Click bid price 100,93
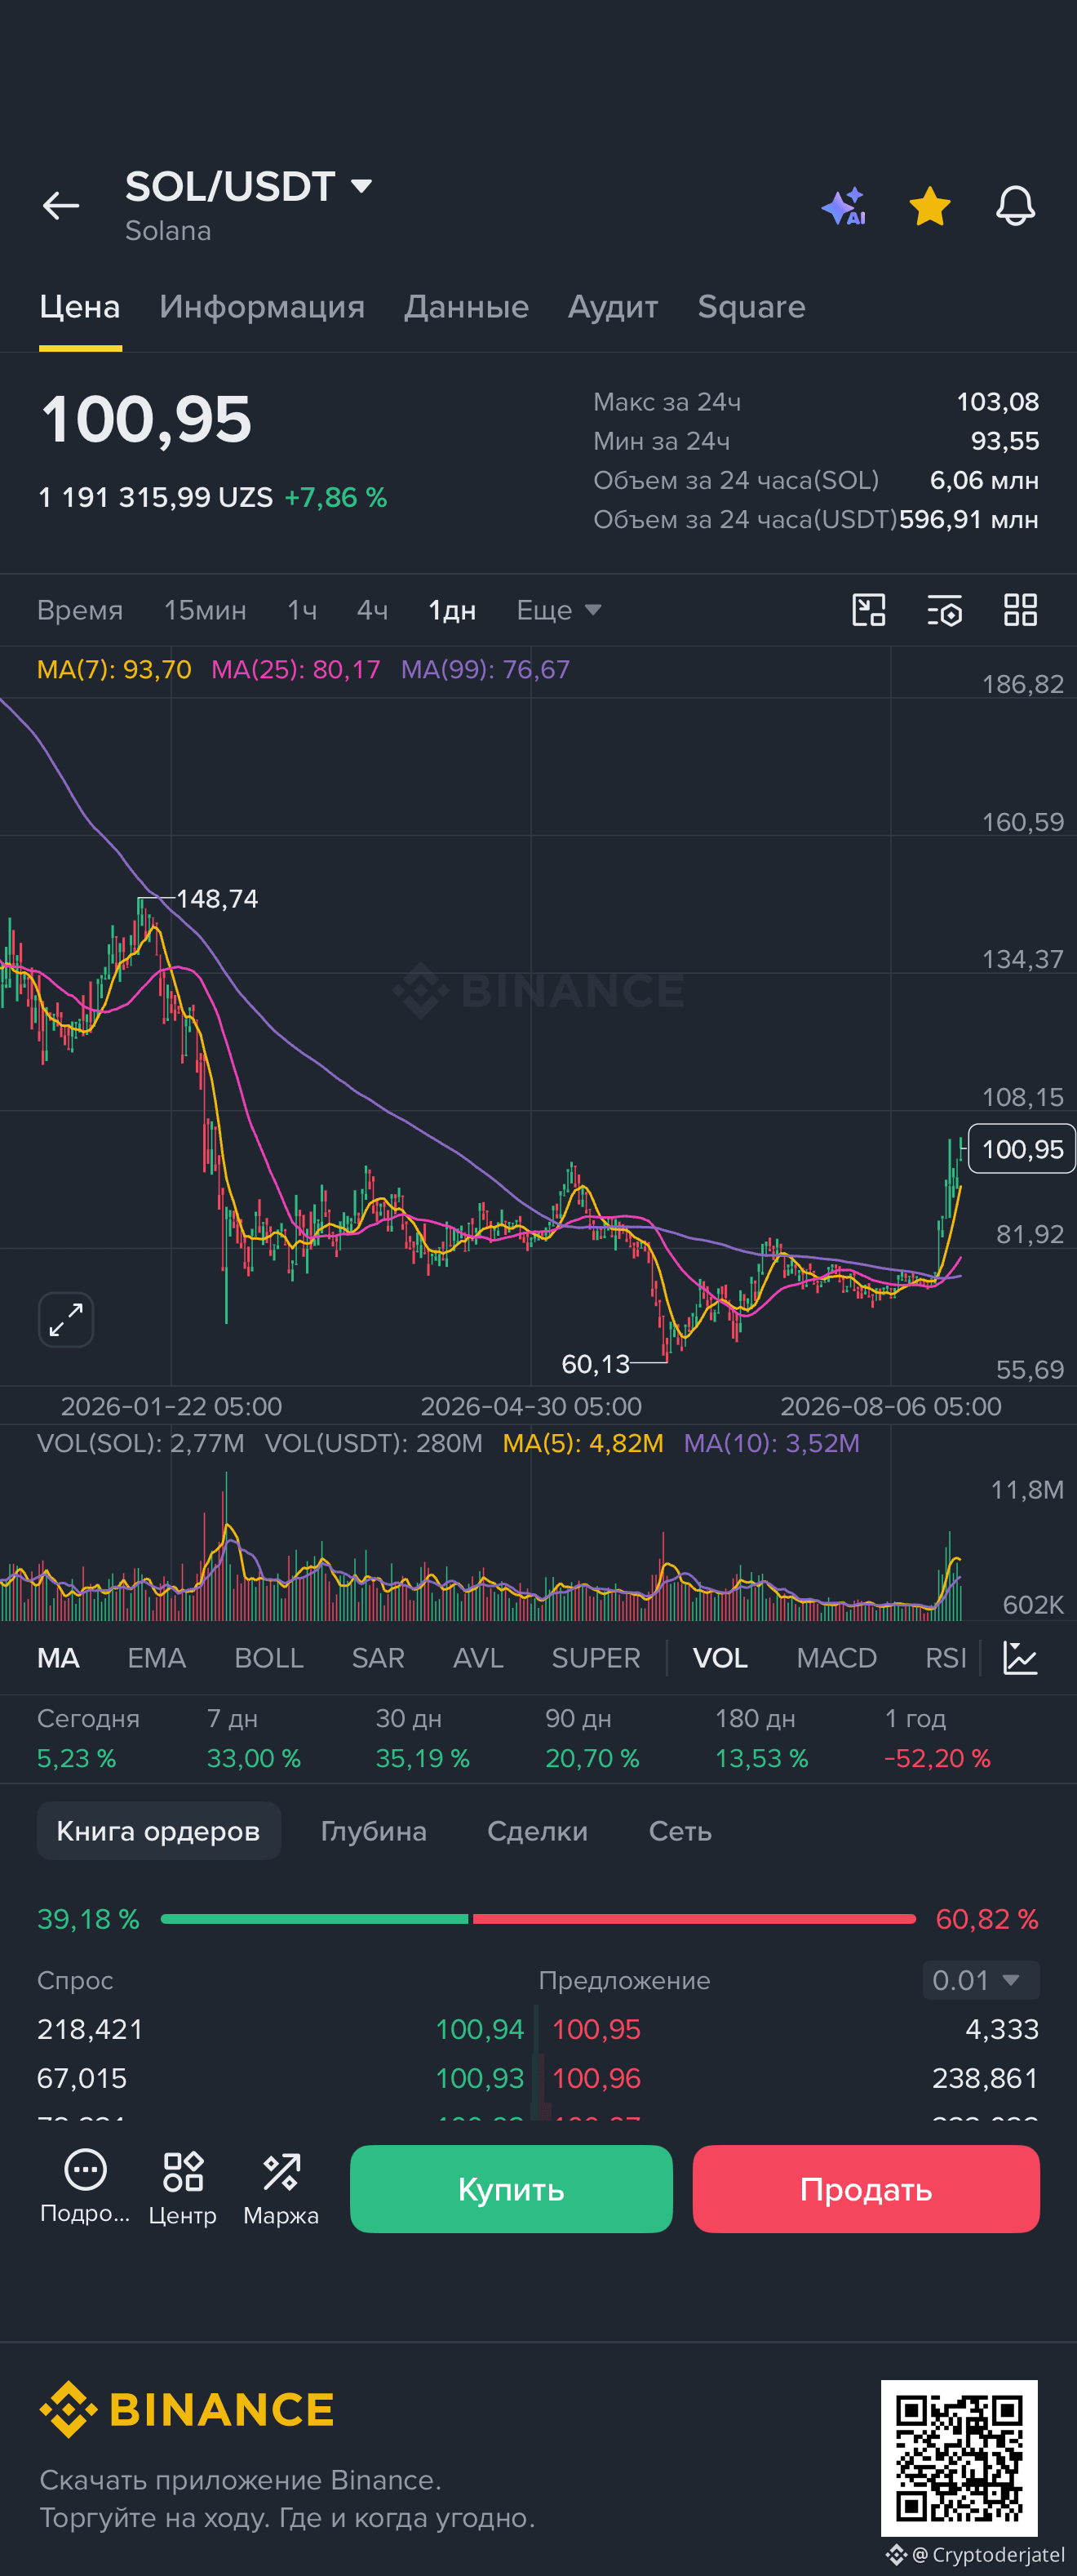This screenshot has width=1077, height=2576. tap(479, 2078)
